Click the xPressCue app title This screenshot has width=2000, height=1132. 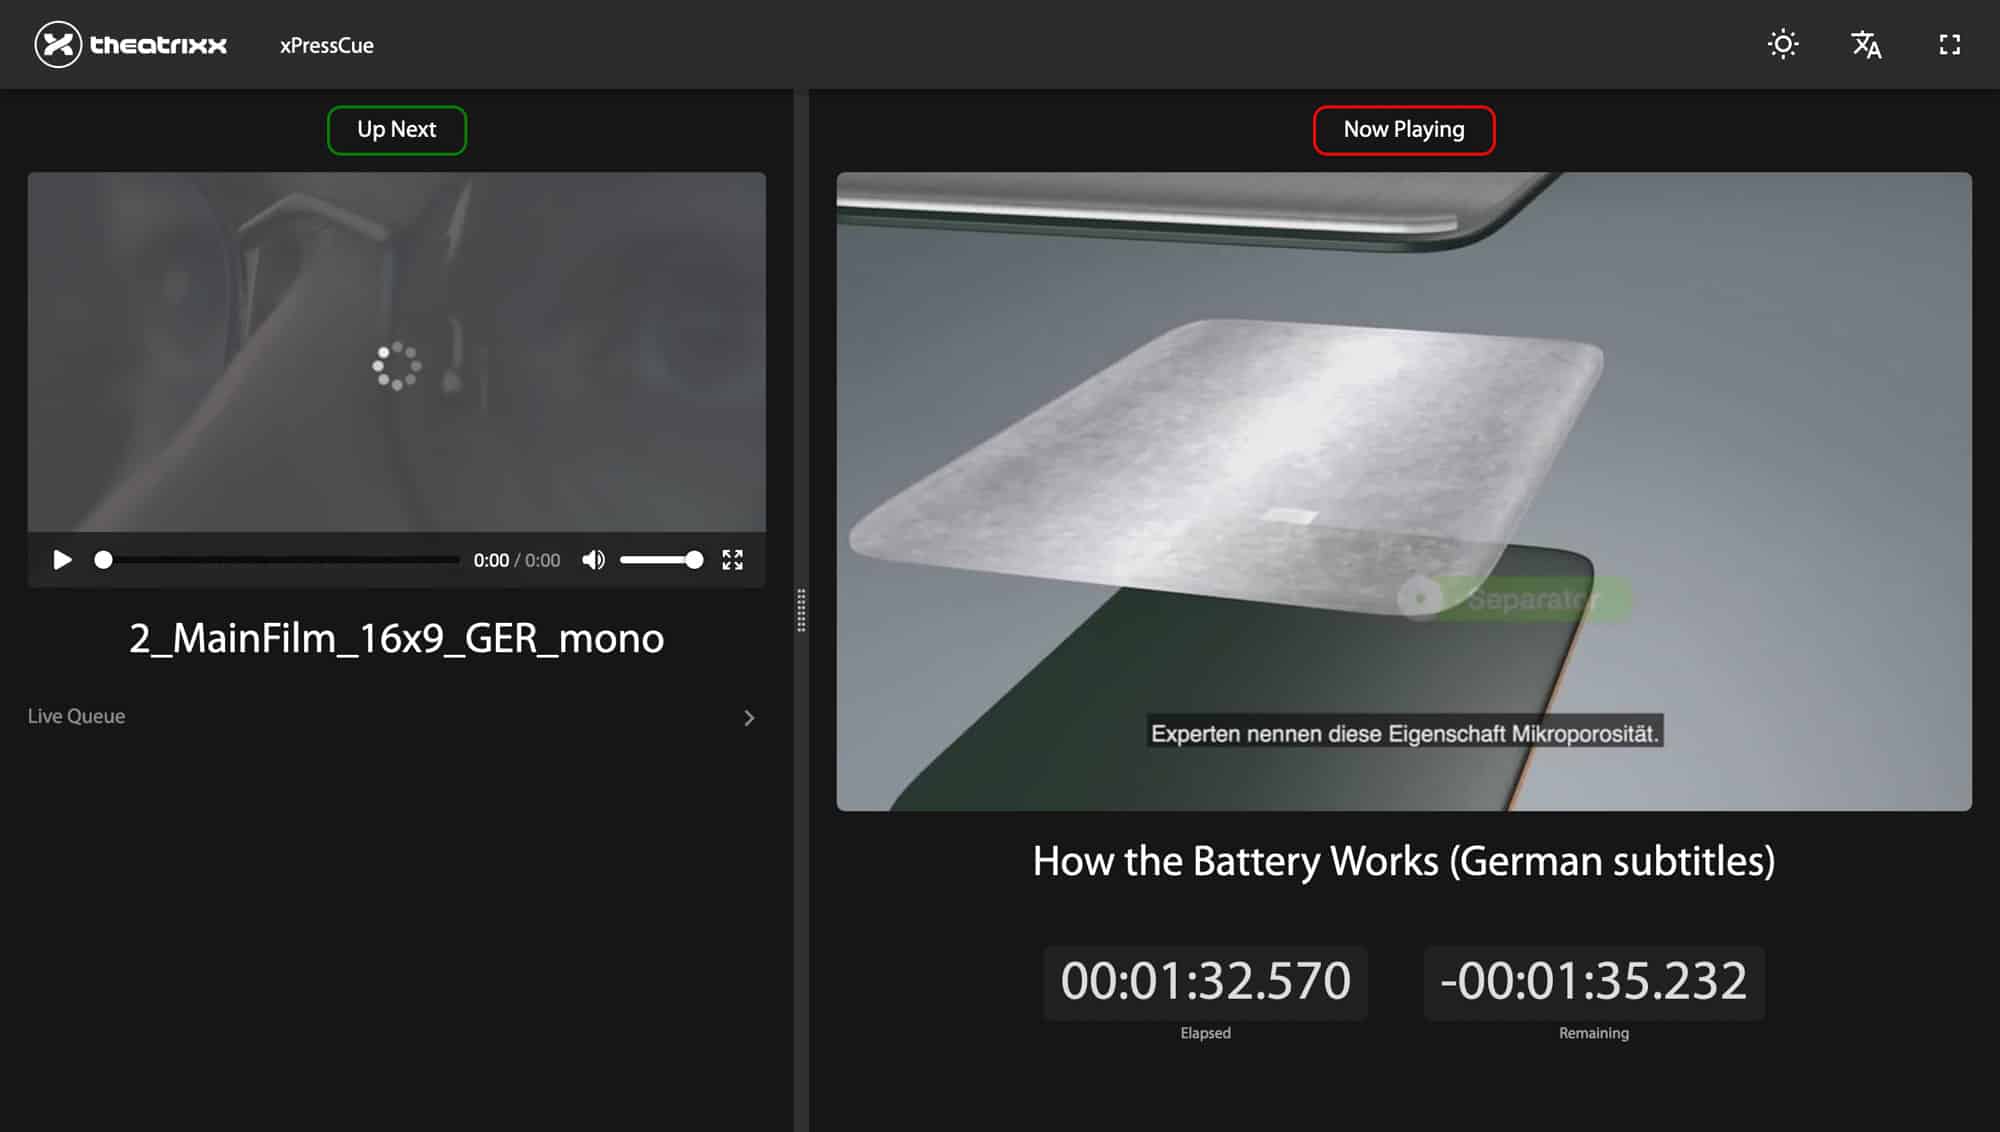[x=326, y=46]
